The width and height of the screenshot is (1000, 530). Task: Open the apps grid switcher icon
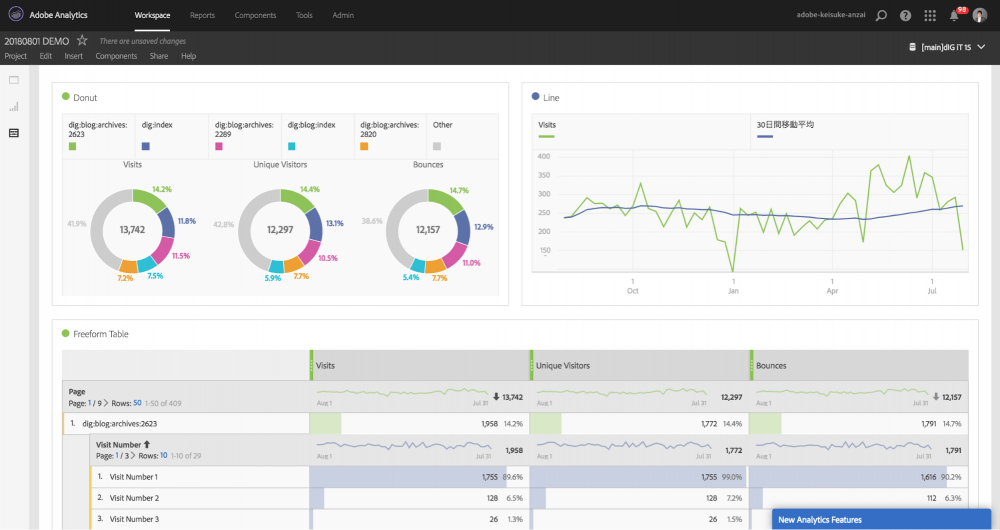930,15
